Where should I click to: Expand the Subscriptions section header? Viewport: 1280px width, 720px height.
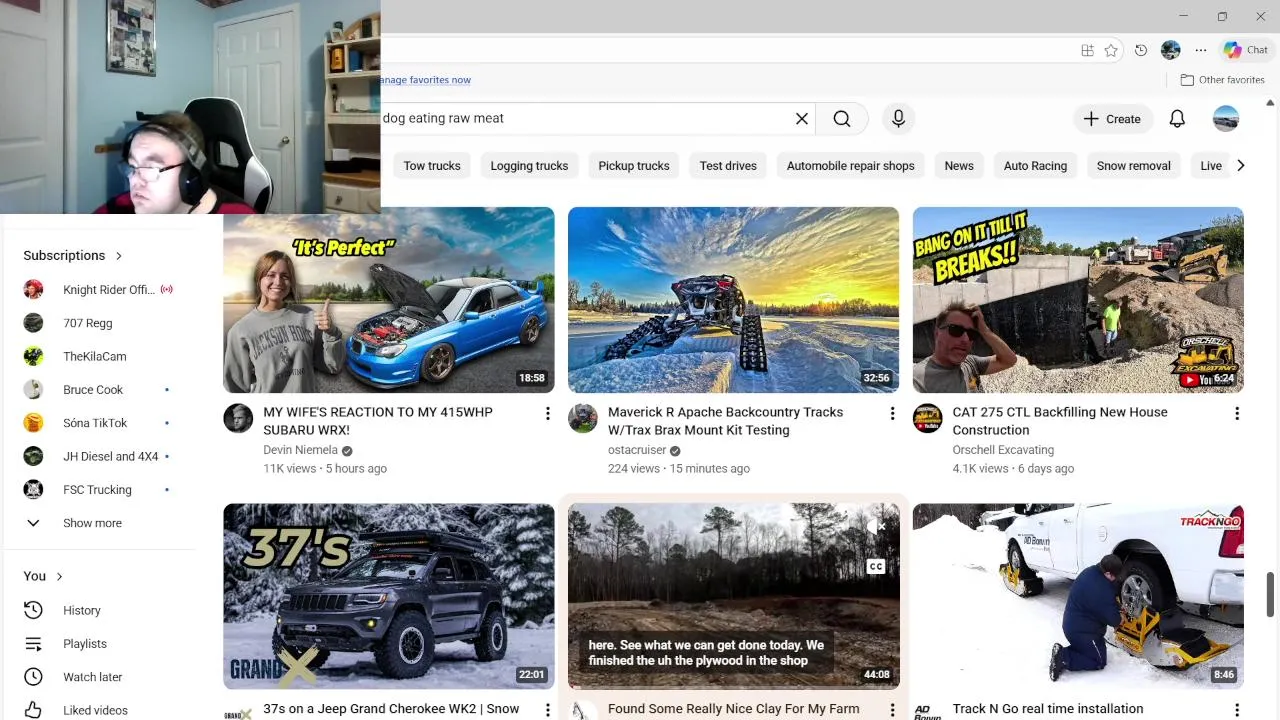73,255
